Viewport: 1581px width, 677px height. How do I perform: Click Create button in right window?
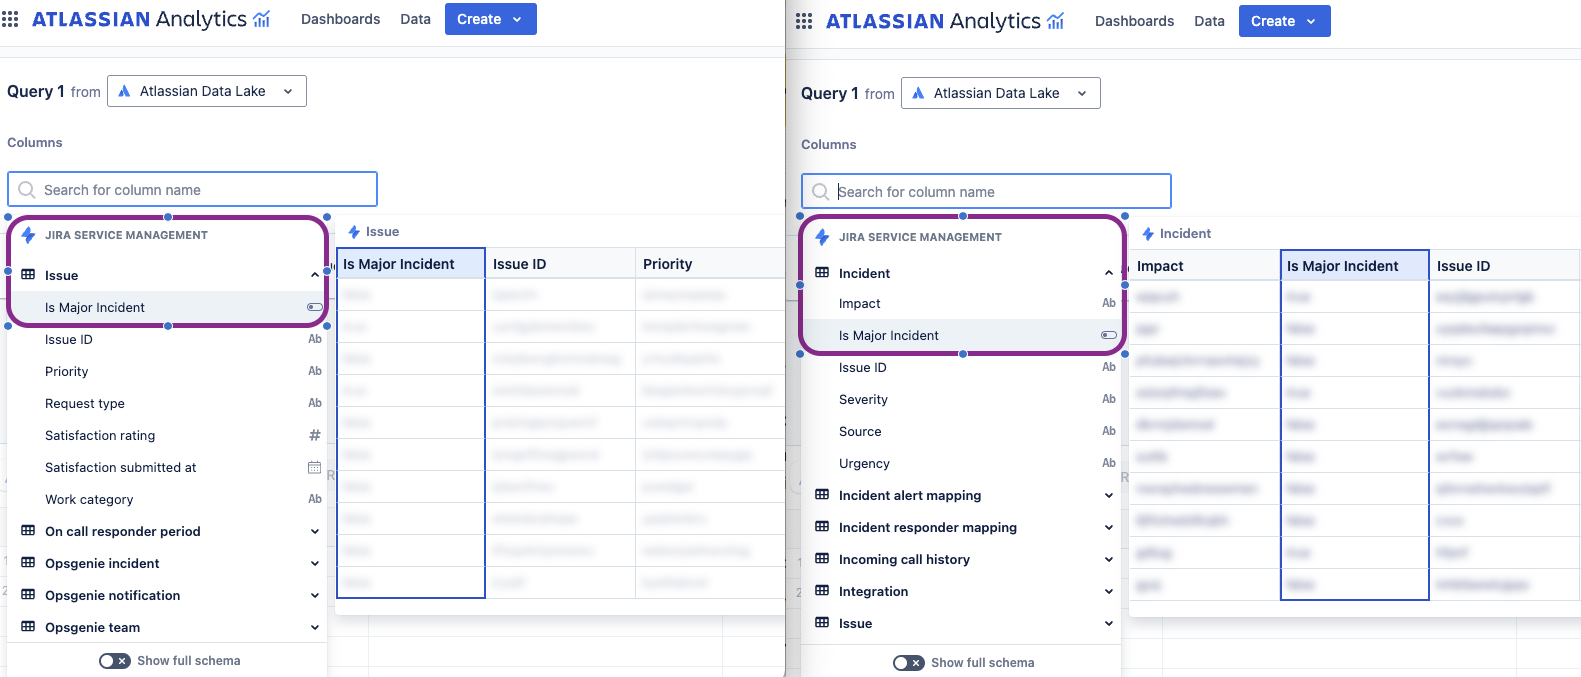(x=1285, y=21)
